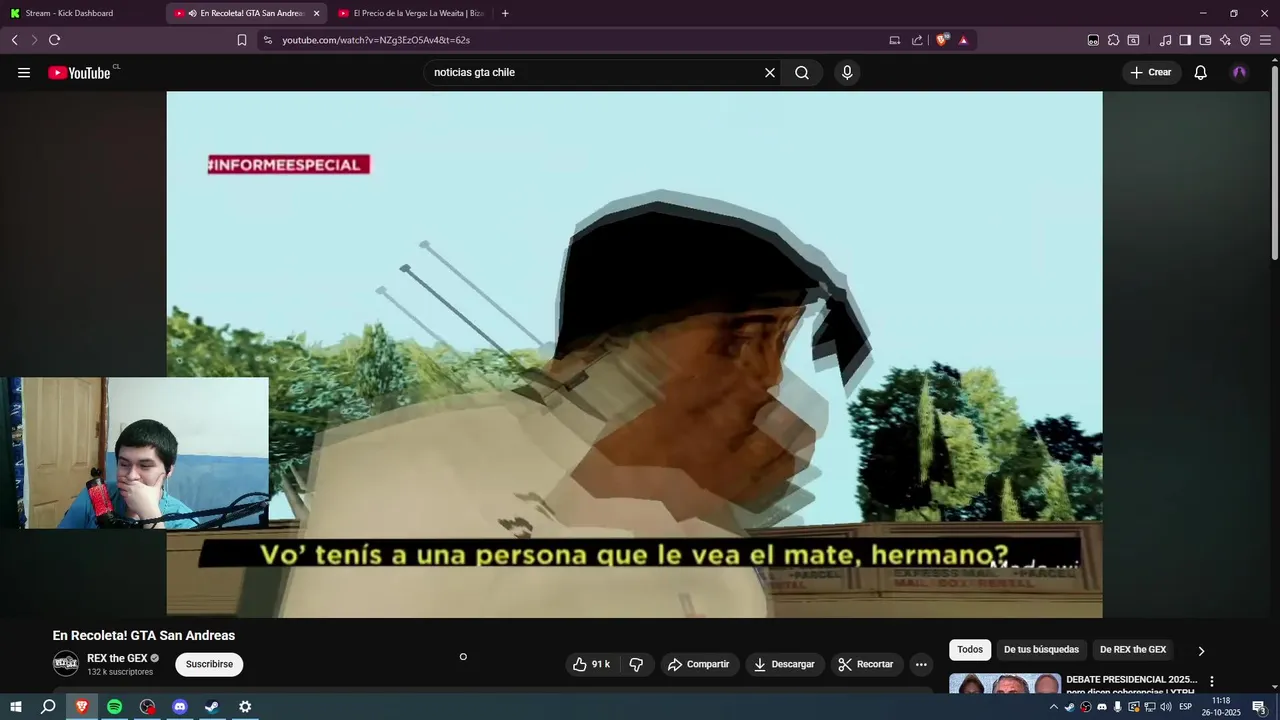Like the video with 91 k

[x=592, y=664]
